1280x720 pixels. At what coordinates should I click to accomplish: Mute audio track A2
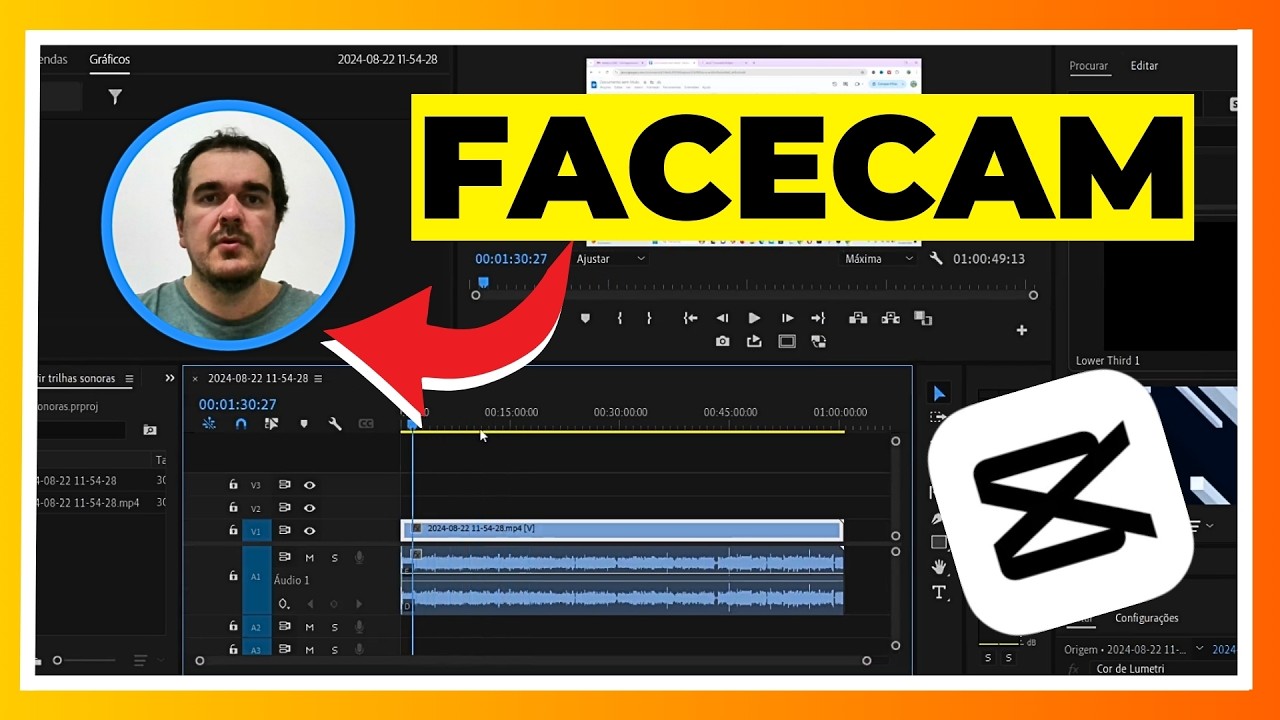pos(310,627)
